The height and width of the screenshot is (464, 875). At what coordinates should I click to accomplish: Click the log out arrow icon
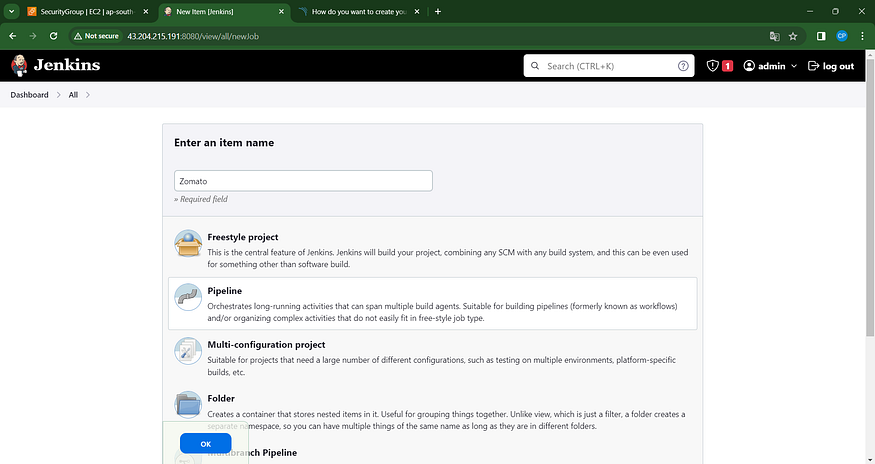coord(813,66)
